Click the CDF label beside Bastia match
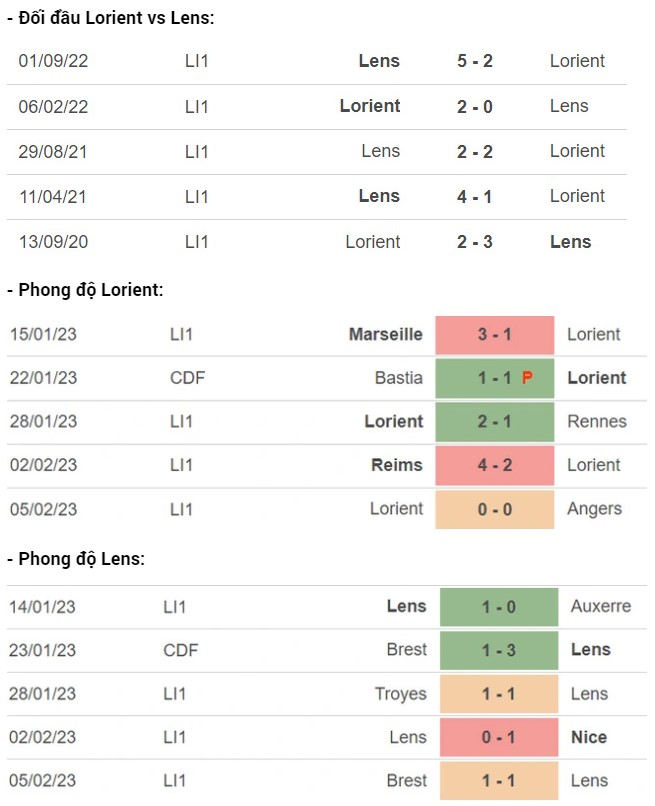This screenshot has height=806, width=655. coord(187,378)
